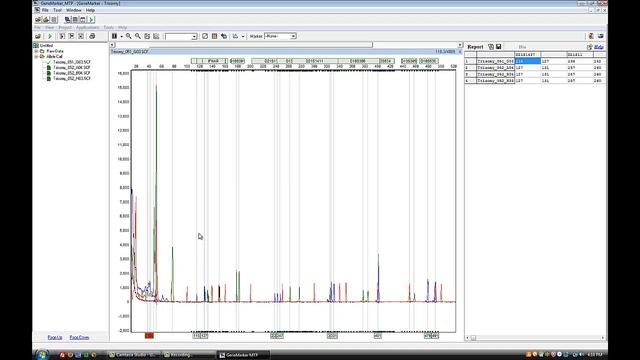Click the Trisomy_052_B04 row name in report table
640x360 pixels.
click(x=496, y=74)
